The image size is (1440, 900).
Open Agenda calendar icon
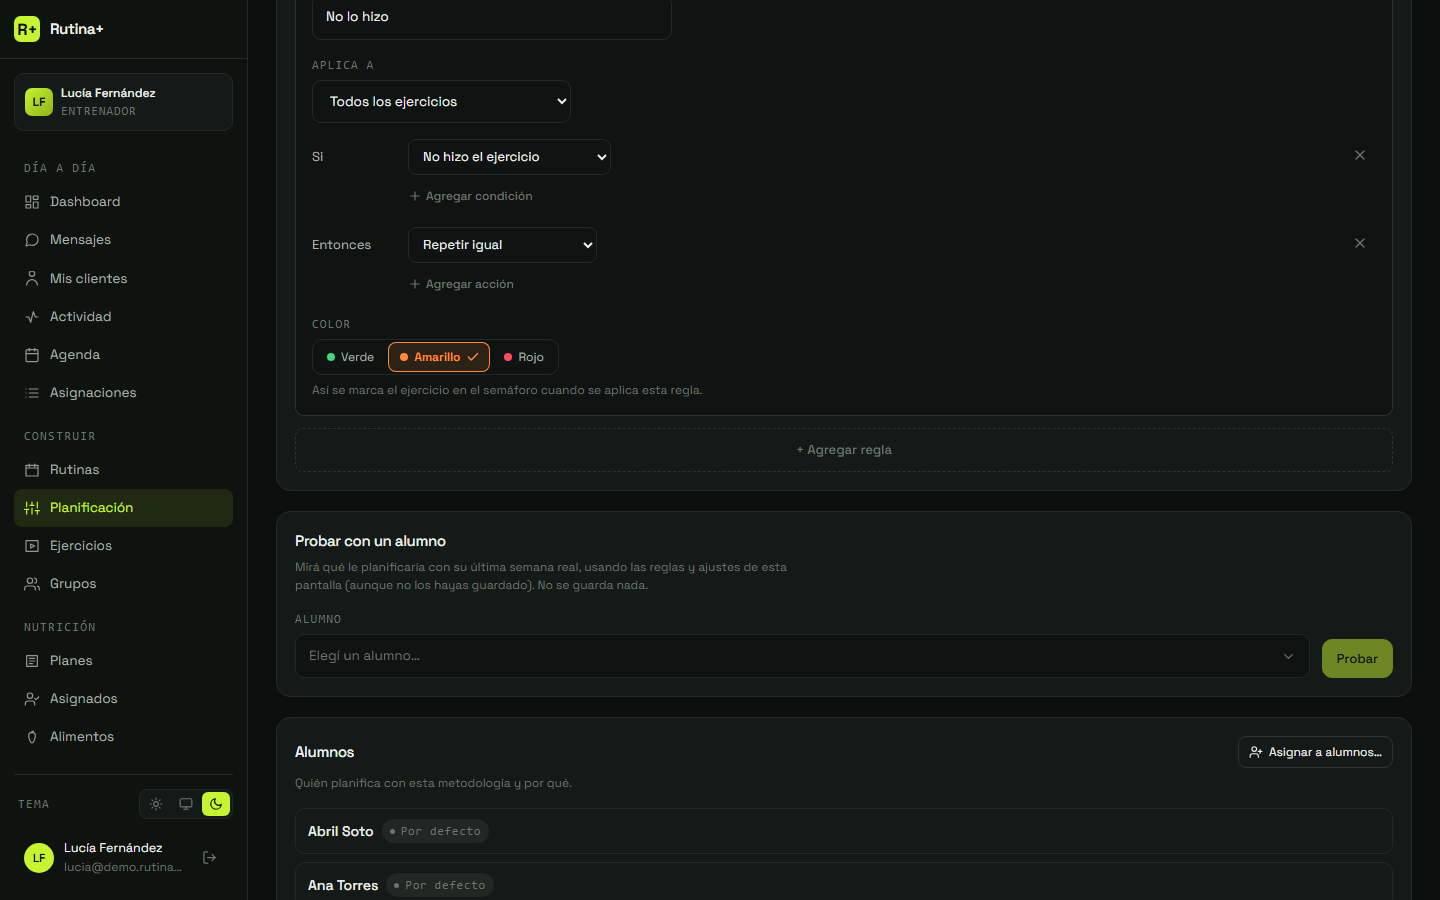coord(32,355)
